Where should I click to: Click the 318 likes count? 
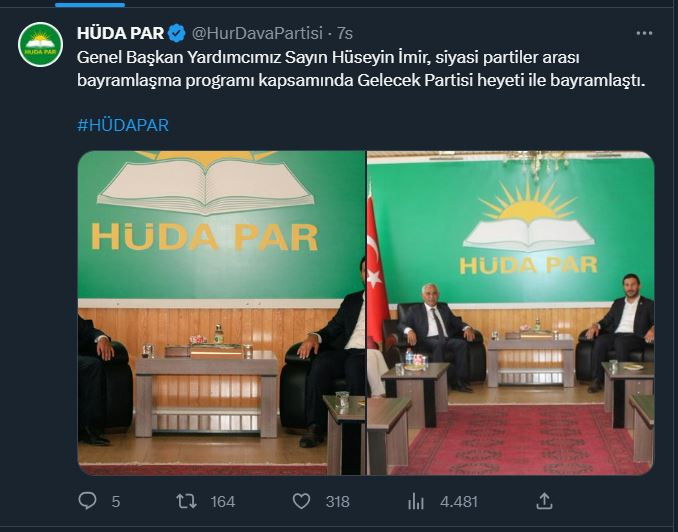click(337, 502)
